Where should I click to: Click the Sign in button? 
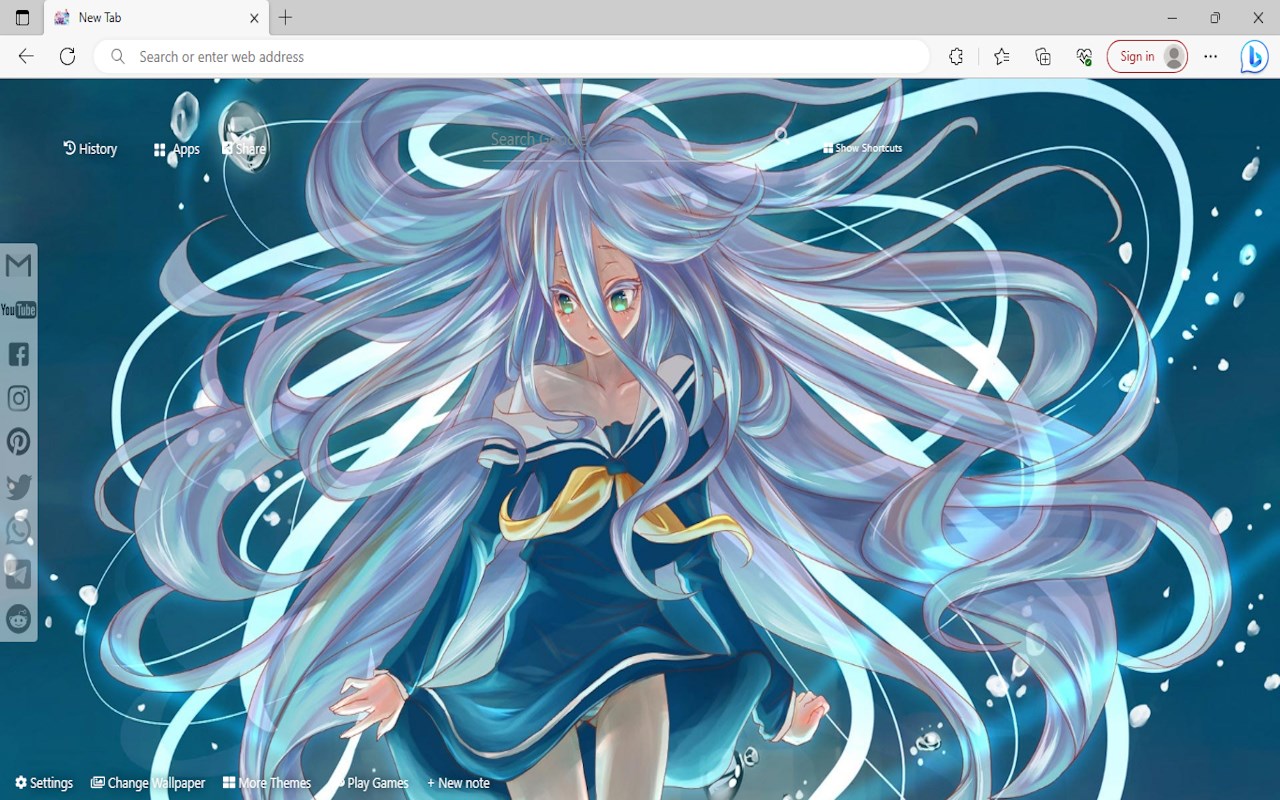1147,57
